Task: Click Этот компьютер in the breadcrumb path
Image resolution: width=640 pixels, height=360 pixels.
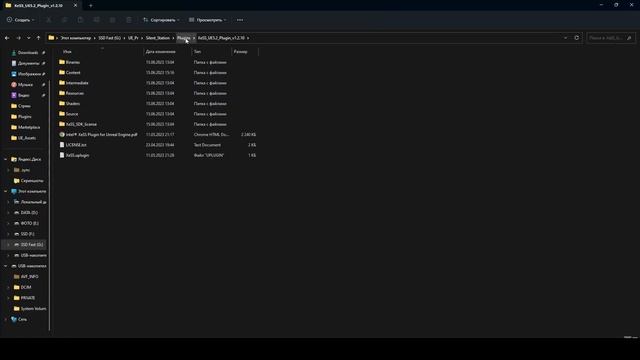Action: pos(76,38)
